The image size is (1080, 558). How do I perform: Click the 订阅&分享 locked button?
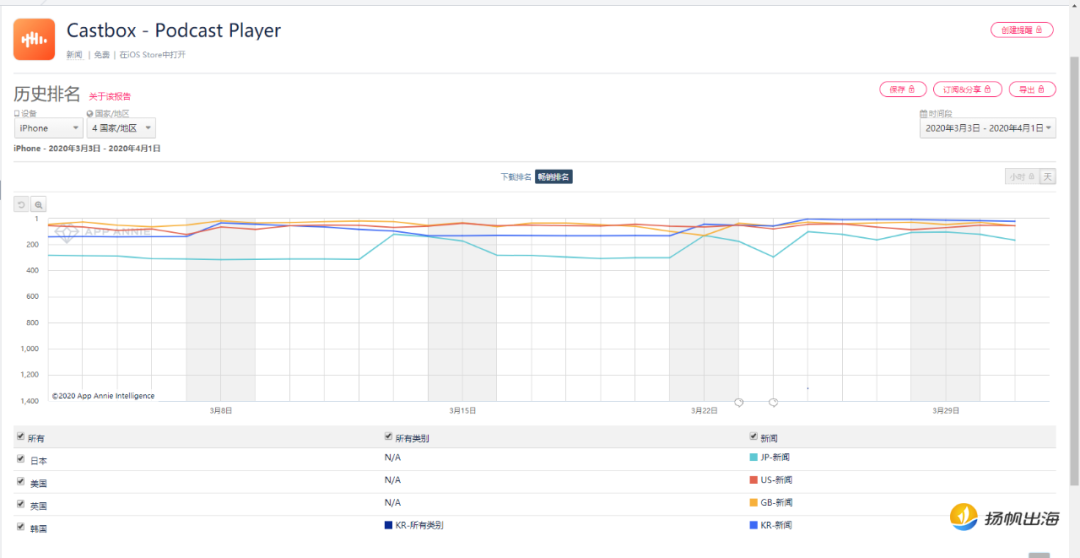coord(967,89)
